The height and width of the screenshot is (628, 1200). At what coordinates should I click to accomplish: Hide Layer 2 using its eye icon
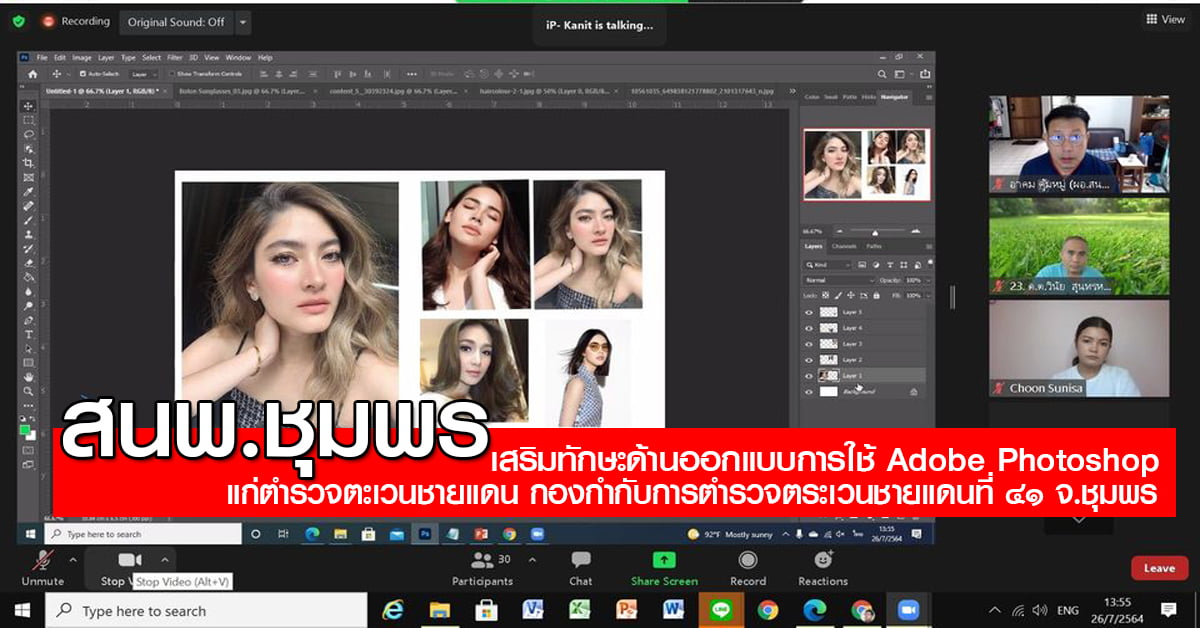810,360
